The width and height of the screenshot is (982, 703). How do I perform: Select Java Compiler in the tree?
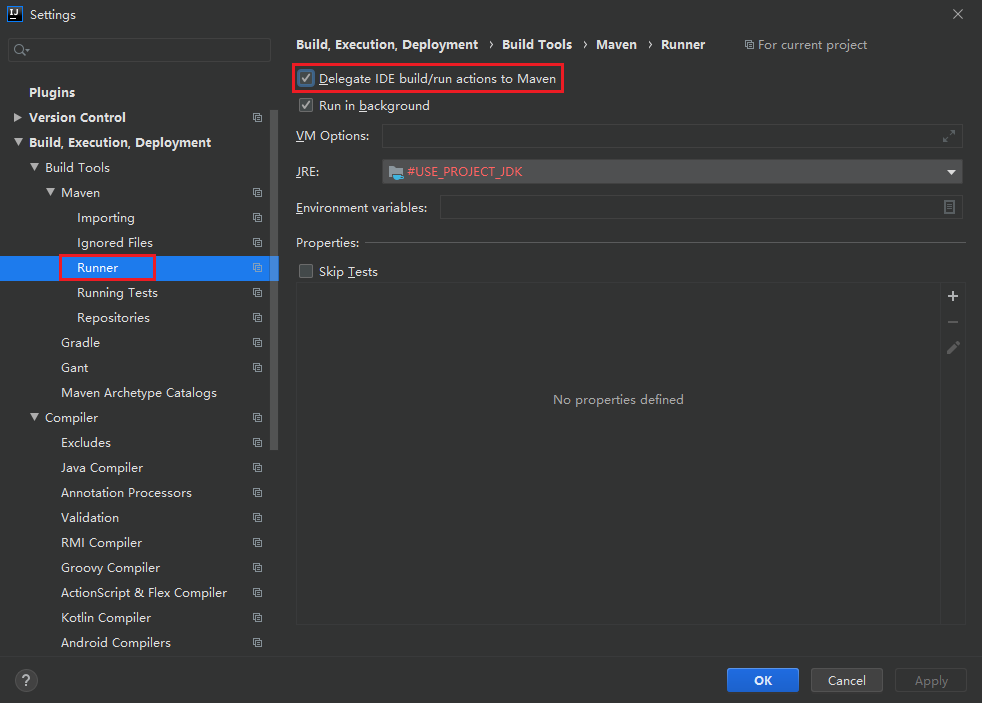point(101,468)
